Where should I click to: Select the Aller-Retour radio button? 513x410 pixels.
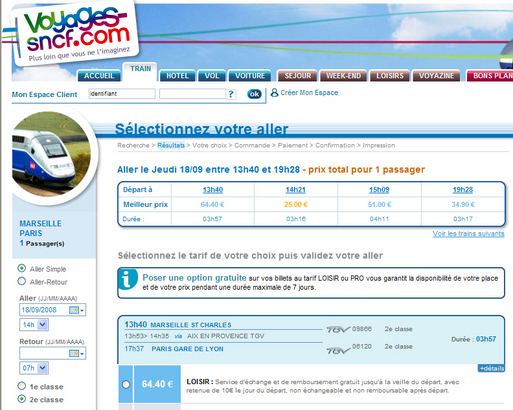point(22,281)
